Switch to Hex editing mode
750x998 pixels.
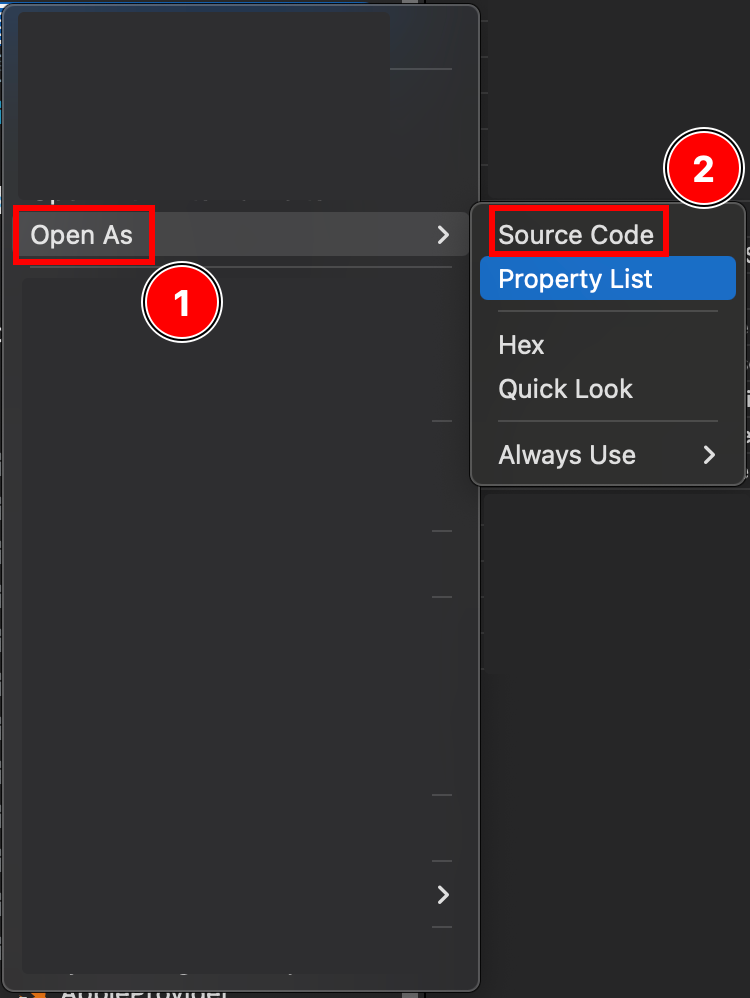521,344
